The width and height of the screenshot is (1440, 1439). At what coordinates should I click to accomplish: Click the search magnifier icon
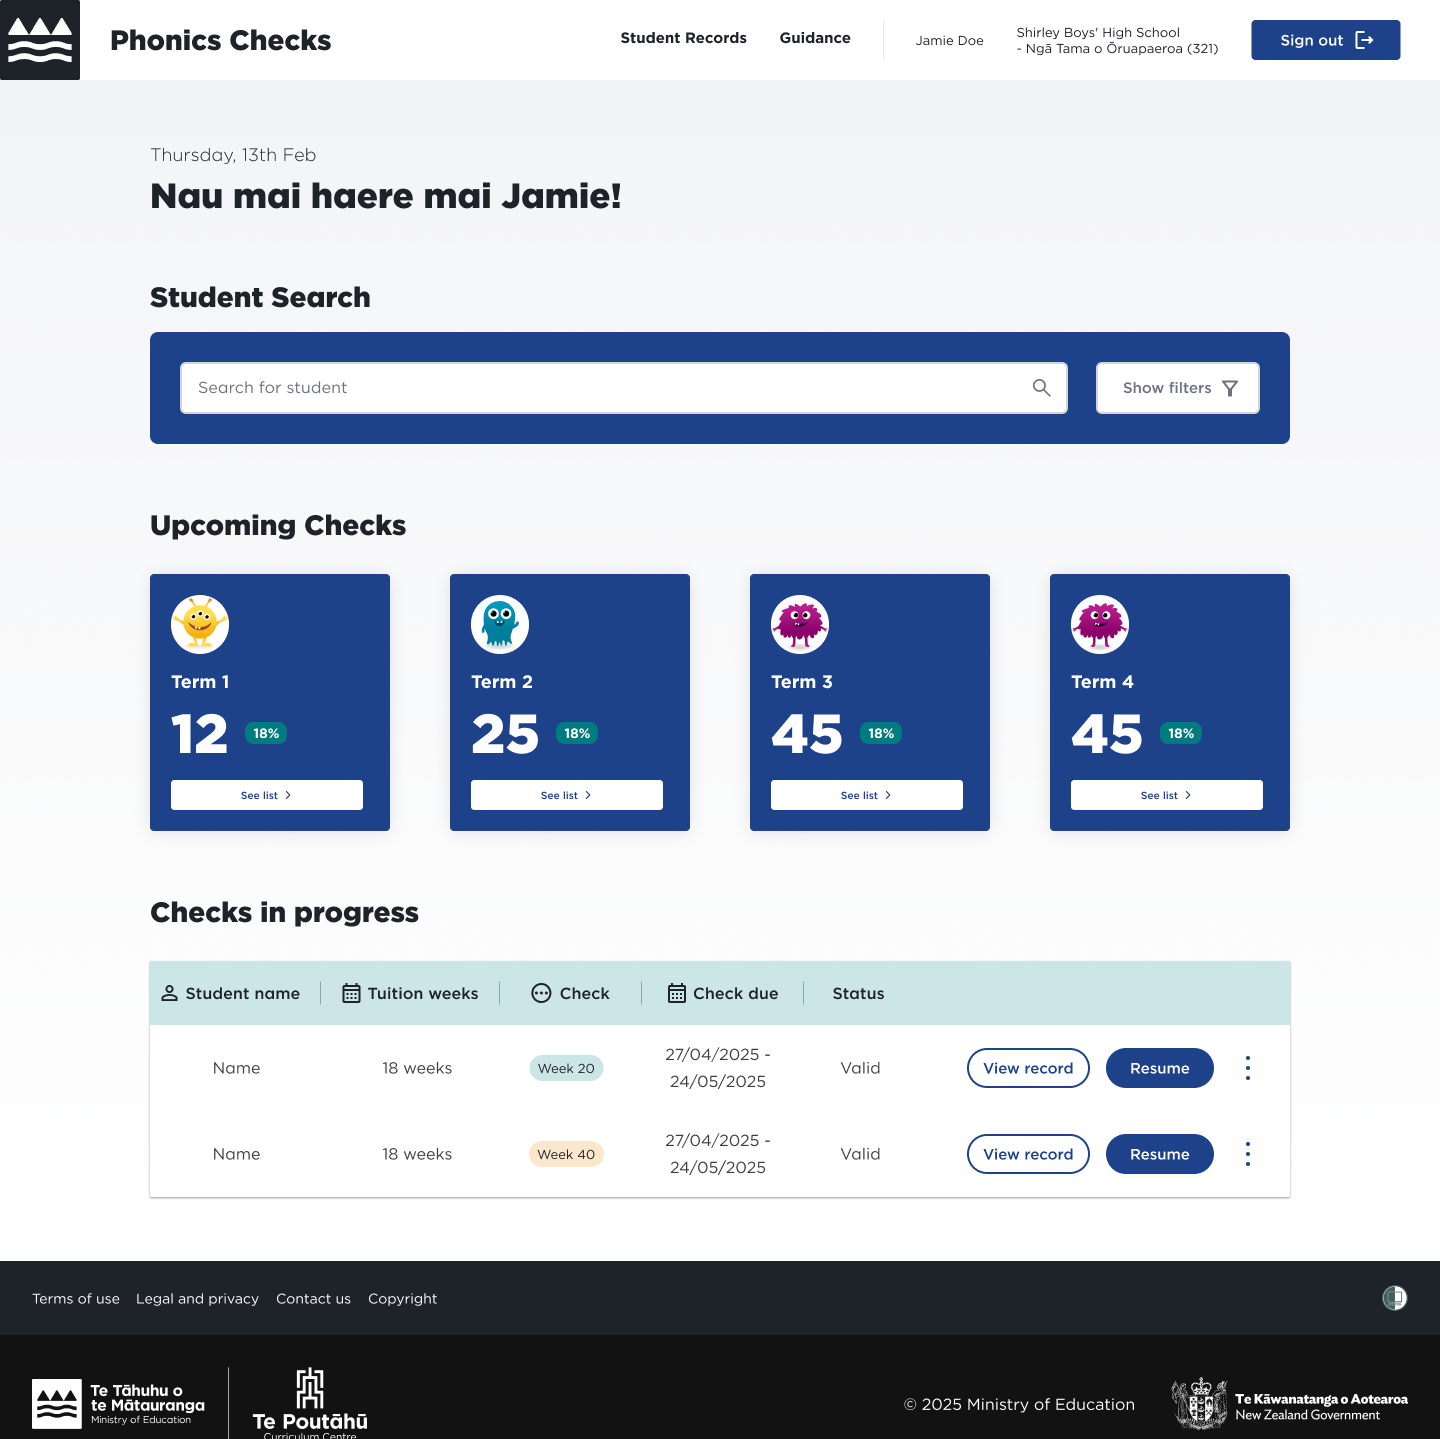pyautogui.click(x=1041, y=388)
